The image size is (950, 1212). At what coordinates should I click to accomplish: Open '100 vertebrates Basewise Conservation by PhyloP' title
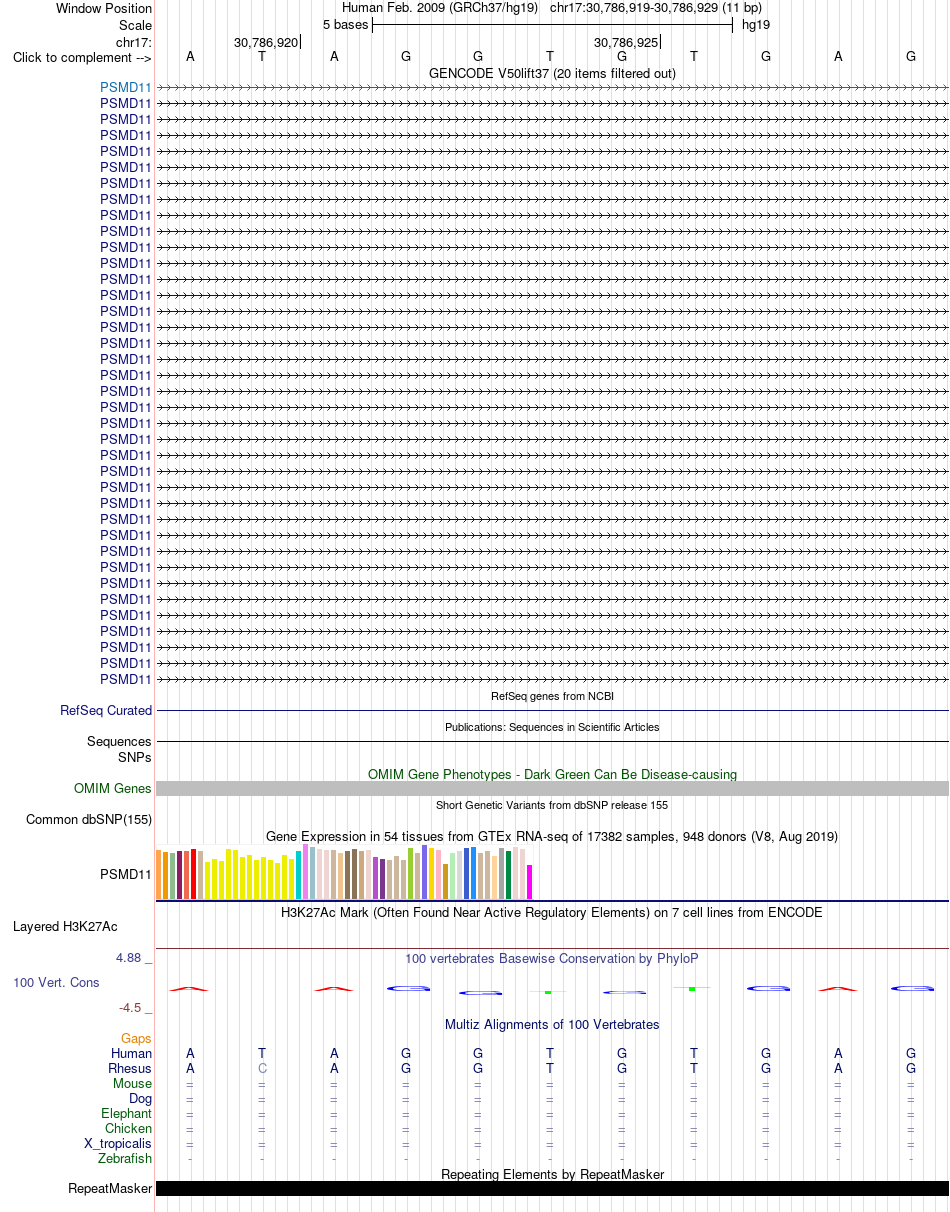(x=552, y=958)
